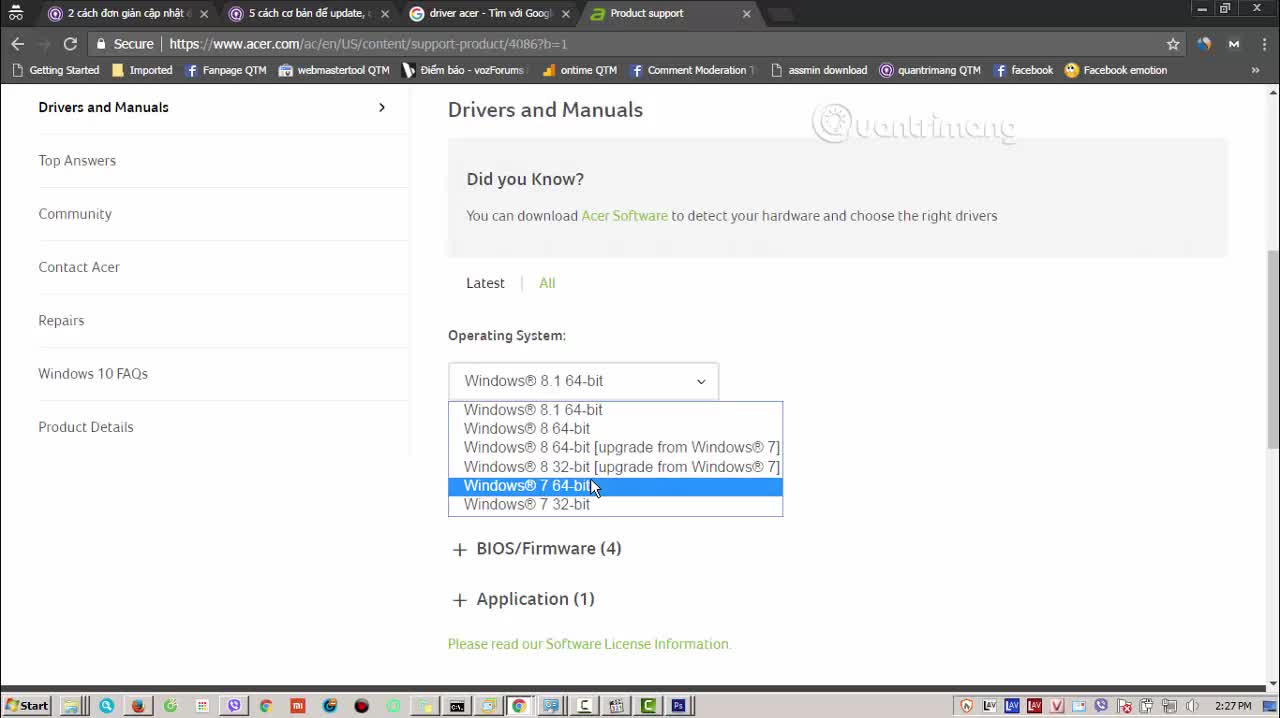This screenshot has width=1280, height=718.
Task: Open the Mi icon on taskbar
Action: coord(298,705)
